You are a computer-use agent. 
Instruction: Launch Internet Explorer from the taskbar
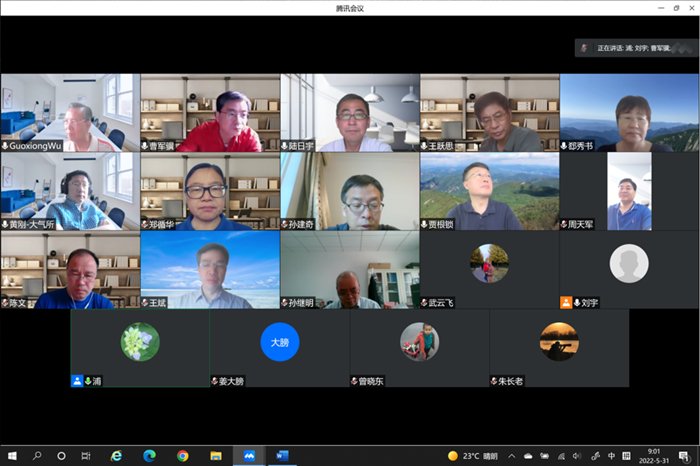(117, 456)
